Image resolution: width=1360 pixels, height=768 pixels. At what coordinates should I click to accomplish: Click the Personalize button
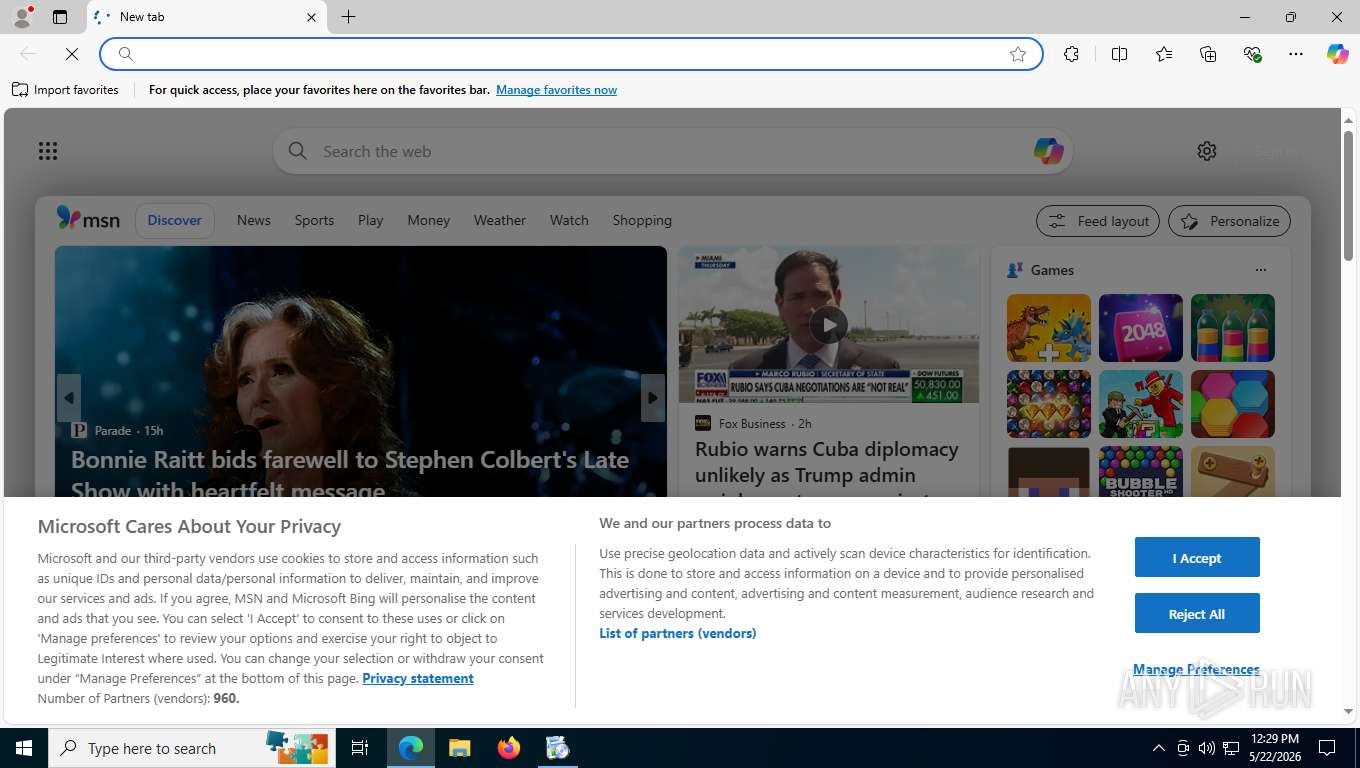(x=1229, y=221)
